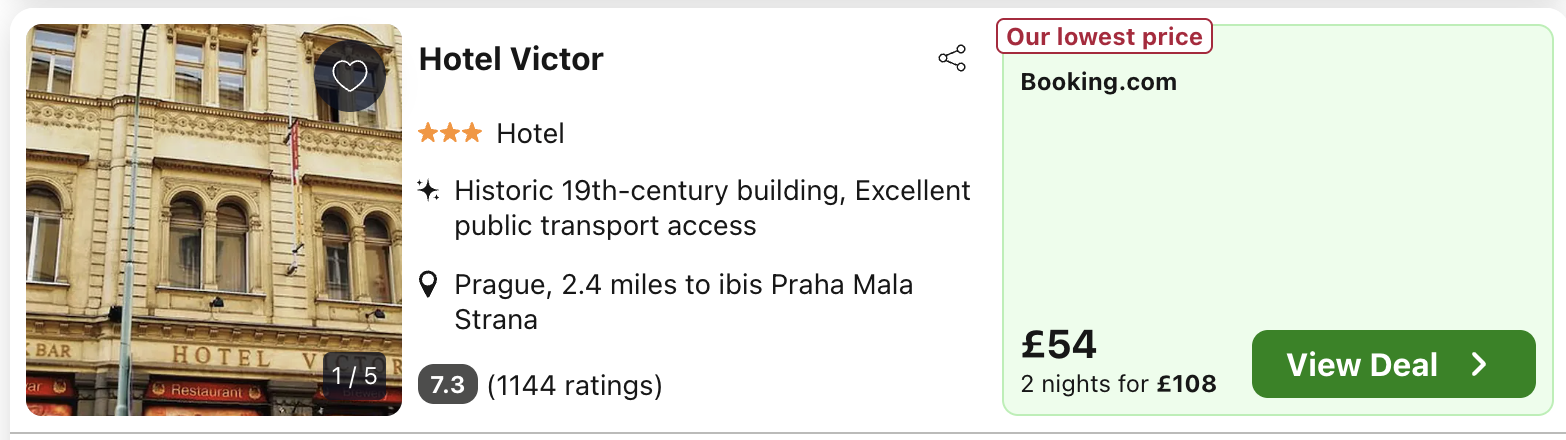The image size is (1566, 440).
Task: Open the Hotel Victor title link
Action: [511, 60]
